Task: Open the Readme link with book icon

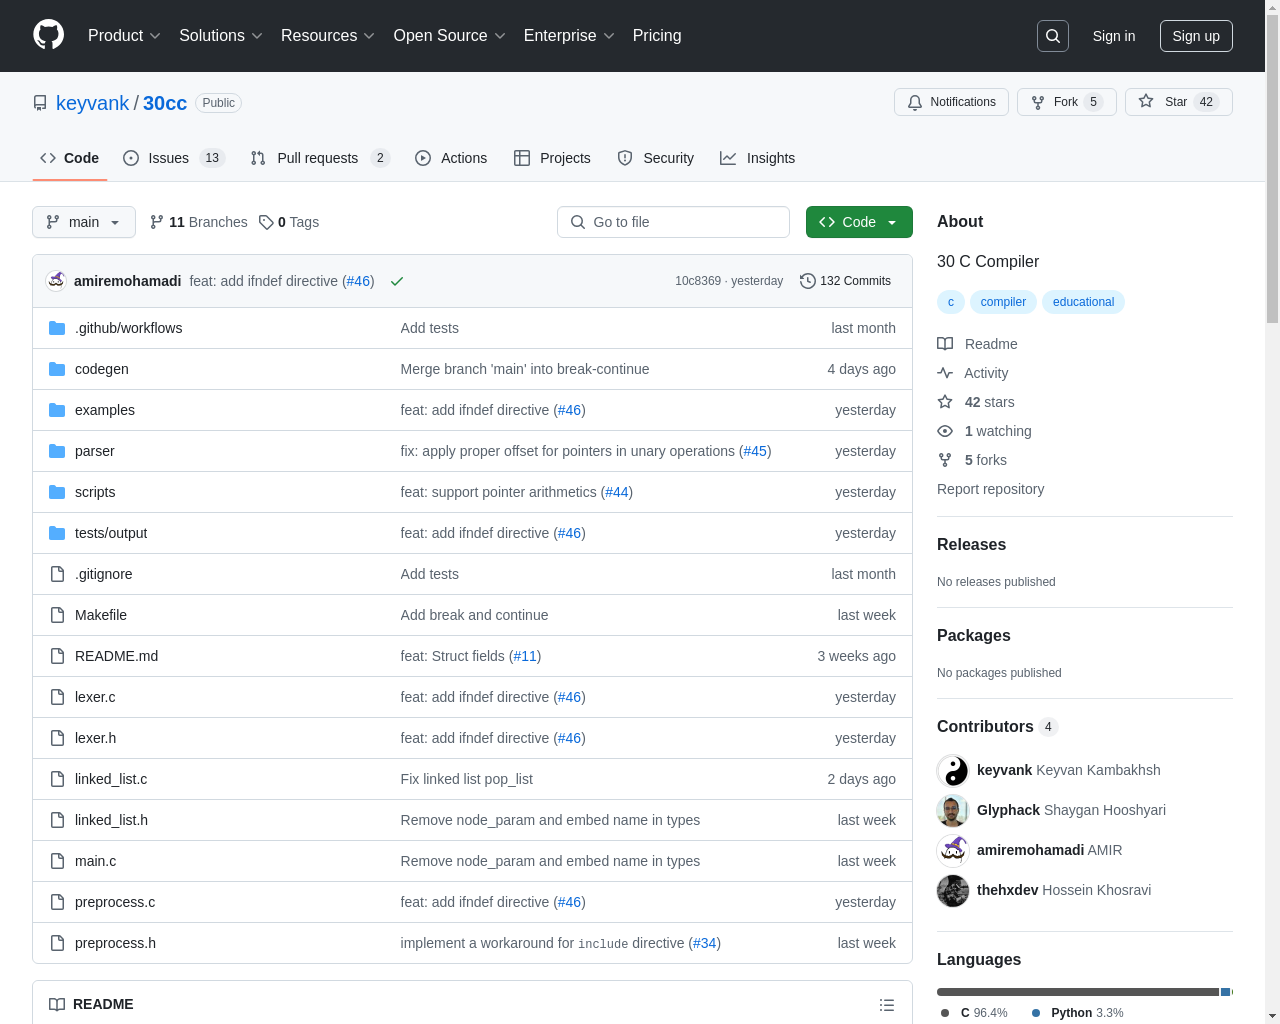Action: click(x=977, y=344)
